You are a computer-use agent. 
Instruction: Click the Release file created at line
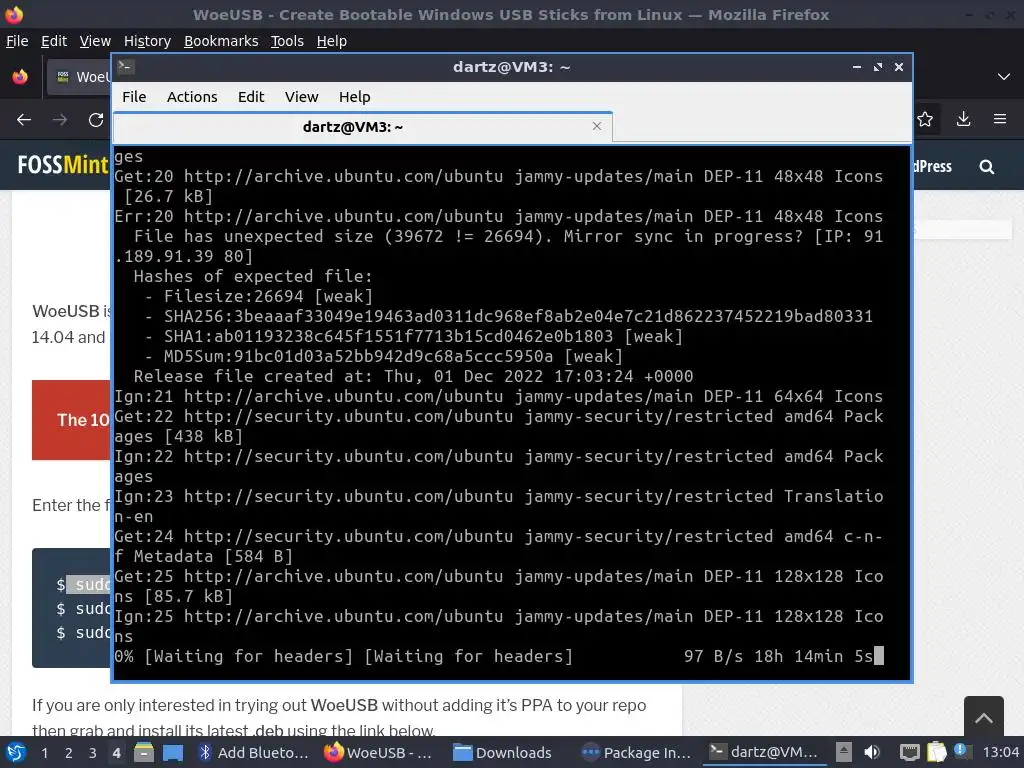pyautogui.click(x=413, y=376)
